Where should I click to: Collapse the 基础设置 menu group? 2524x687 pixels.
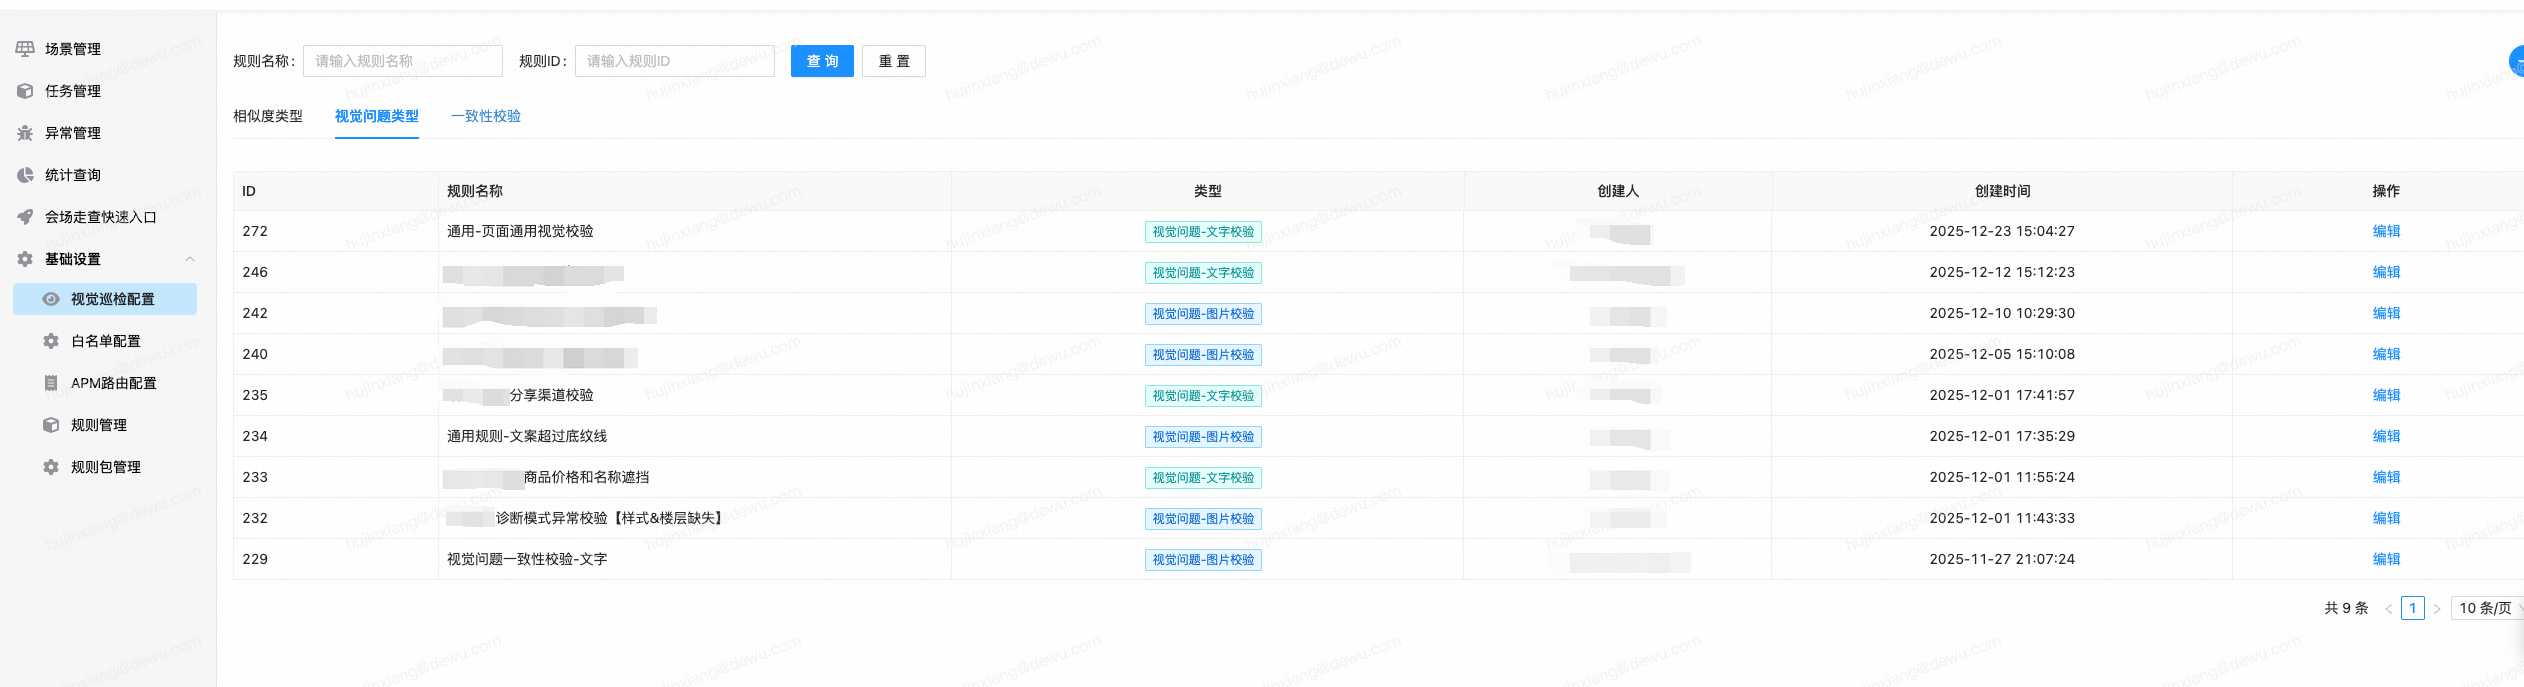click(190, 259)
